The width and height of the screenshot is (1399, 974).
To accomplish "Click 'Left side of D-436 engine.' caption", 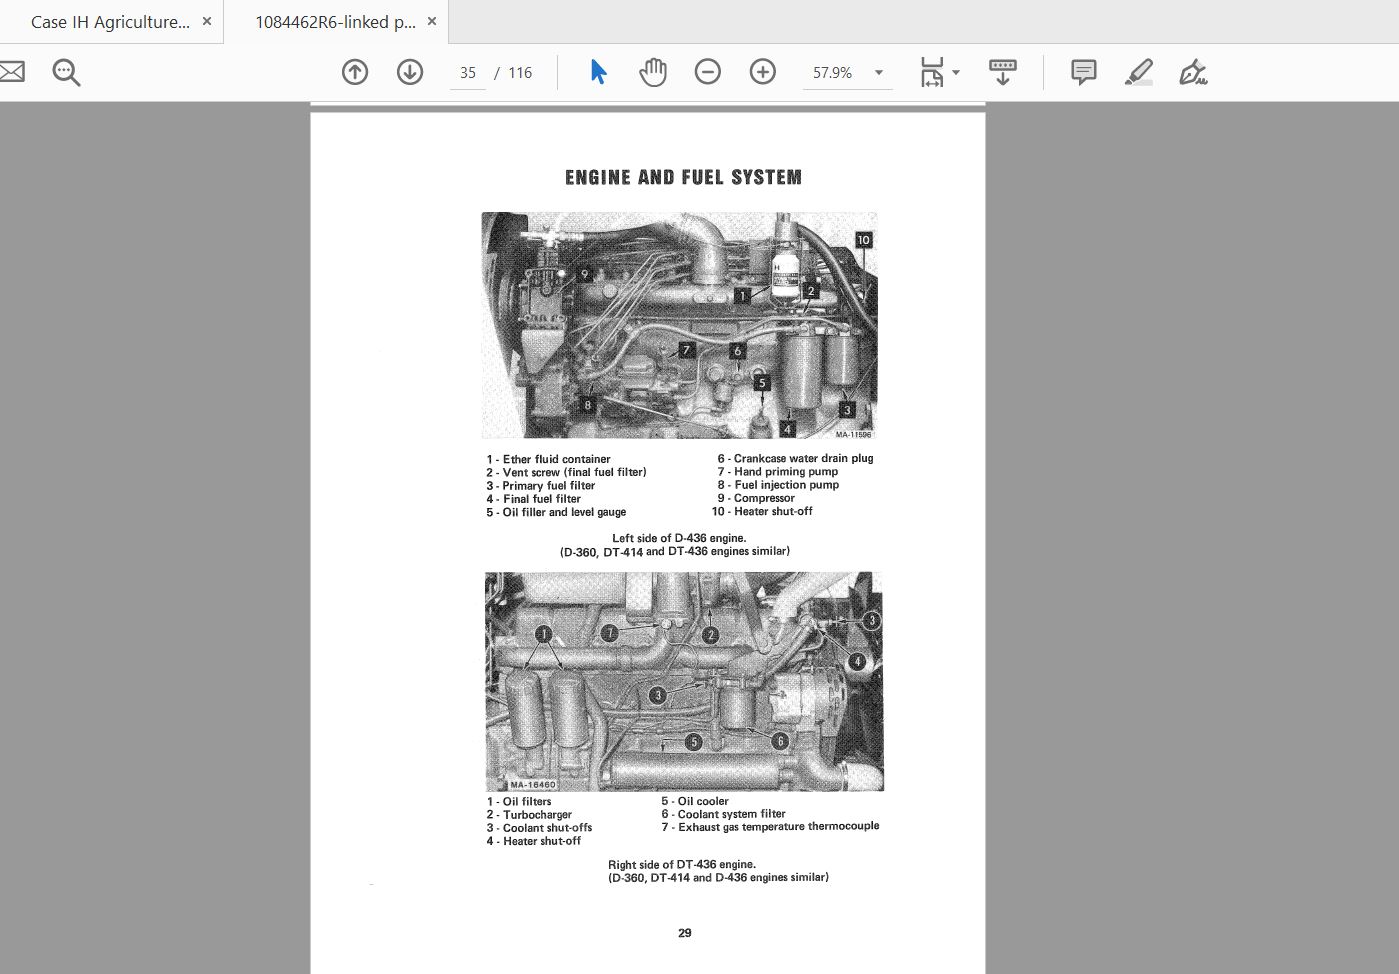I will [679, 538].
